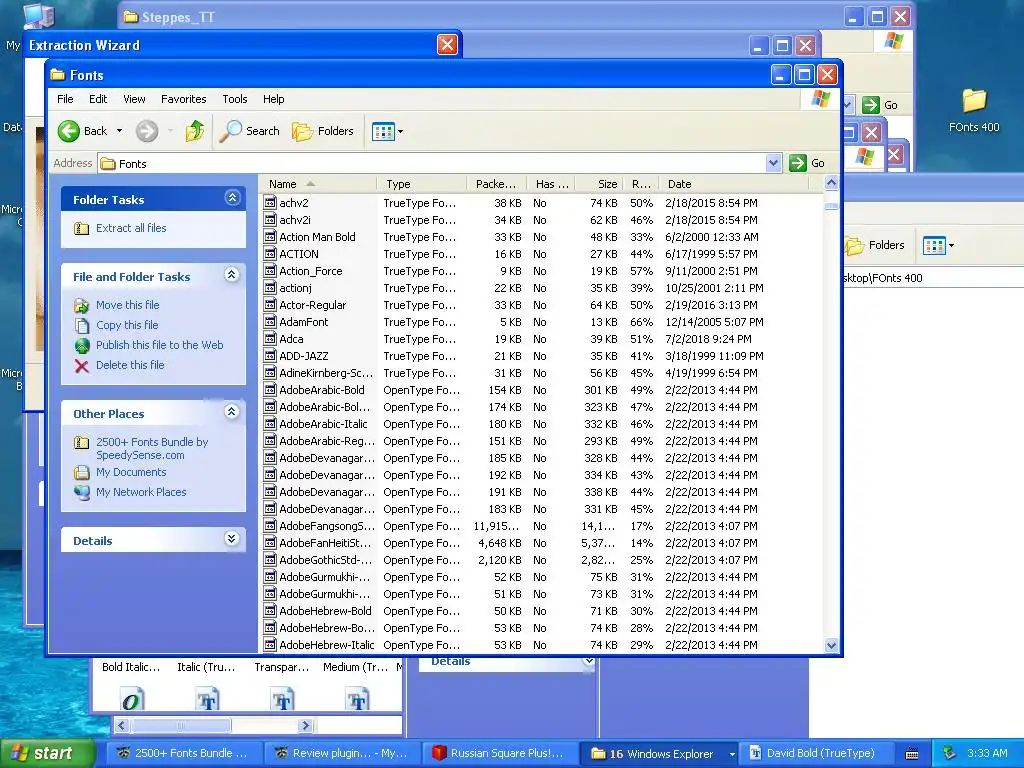The width and height of the screenshot is (1024, 768).
Task: Click Copy this file link
Action: click(127, 325)
